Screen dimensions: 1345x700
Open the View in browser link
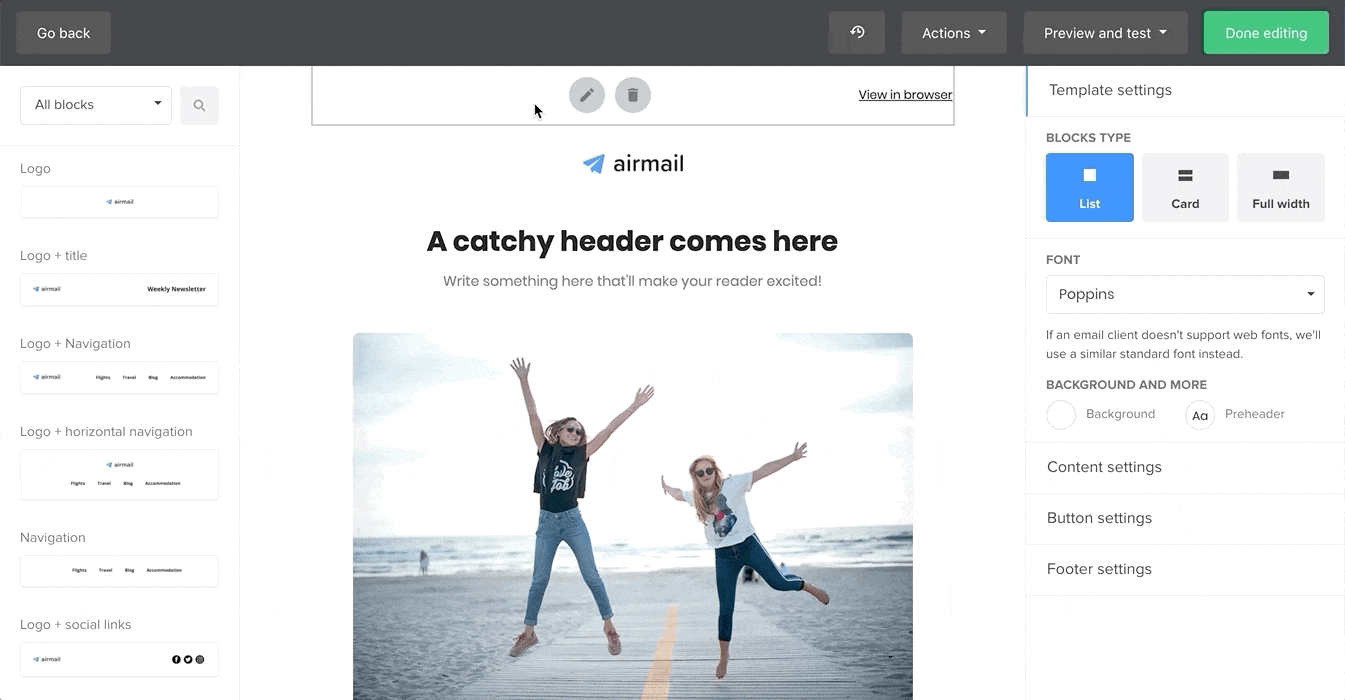904,94
